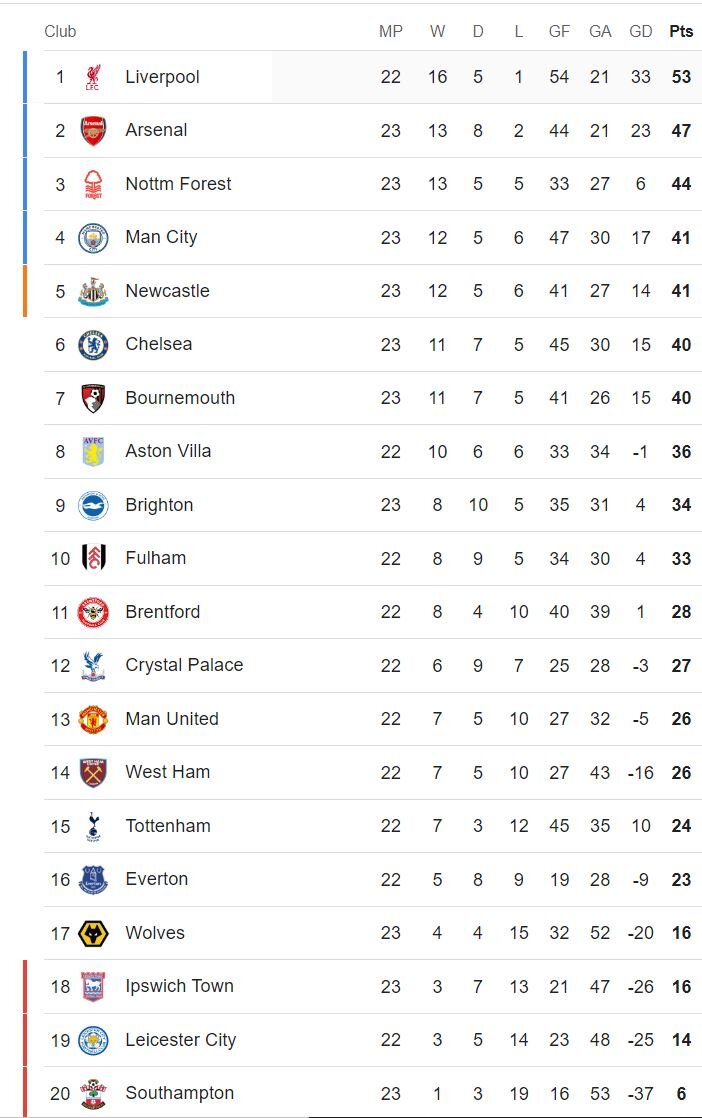This screenshot has height=1118, width=702.
Task: Click the Pts column header
Action: (681, 31)
